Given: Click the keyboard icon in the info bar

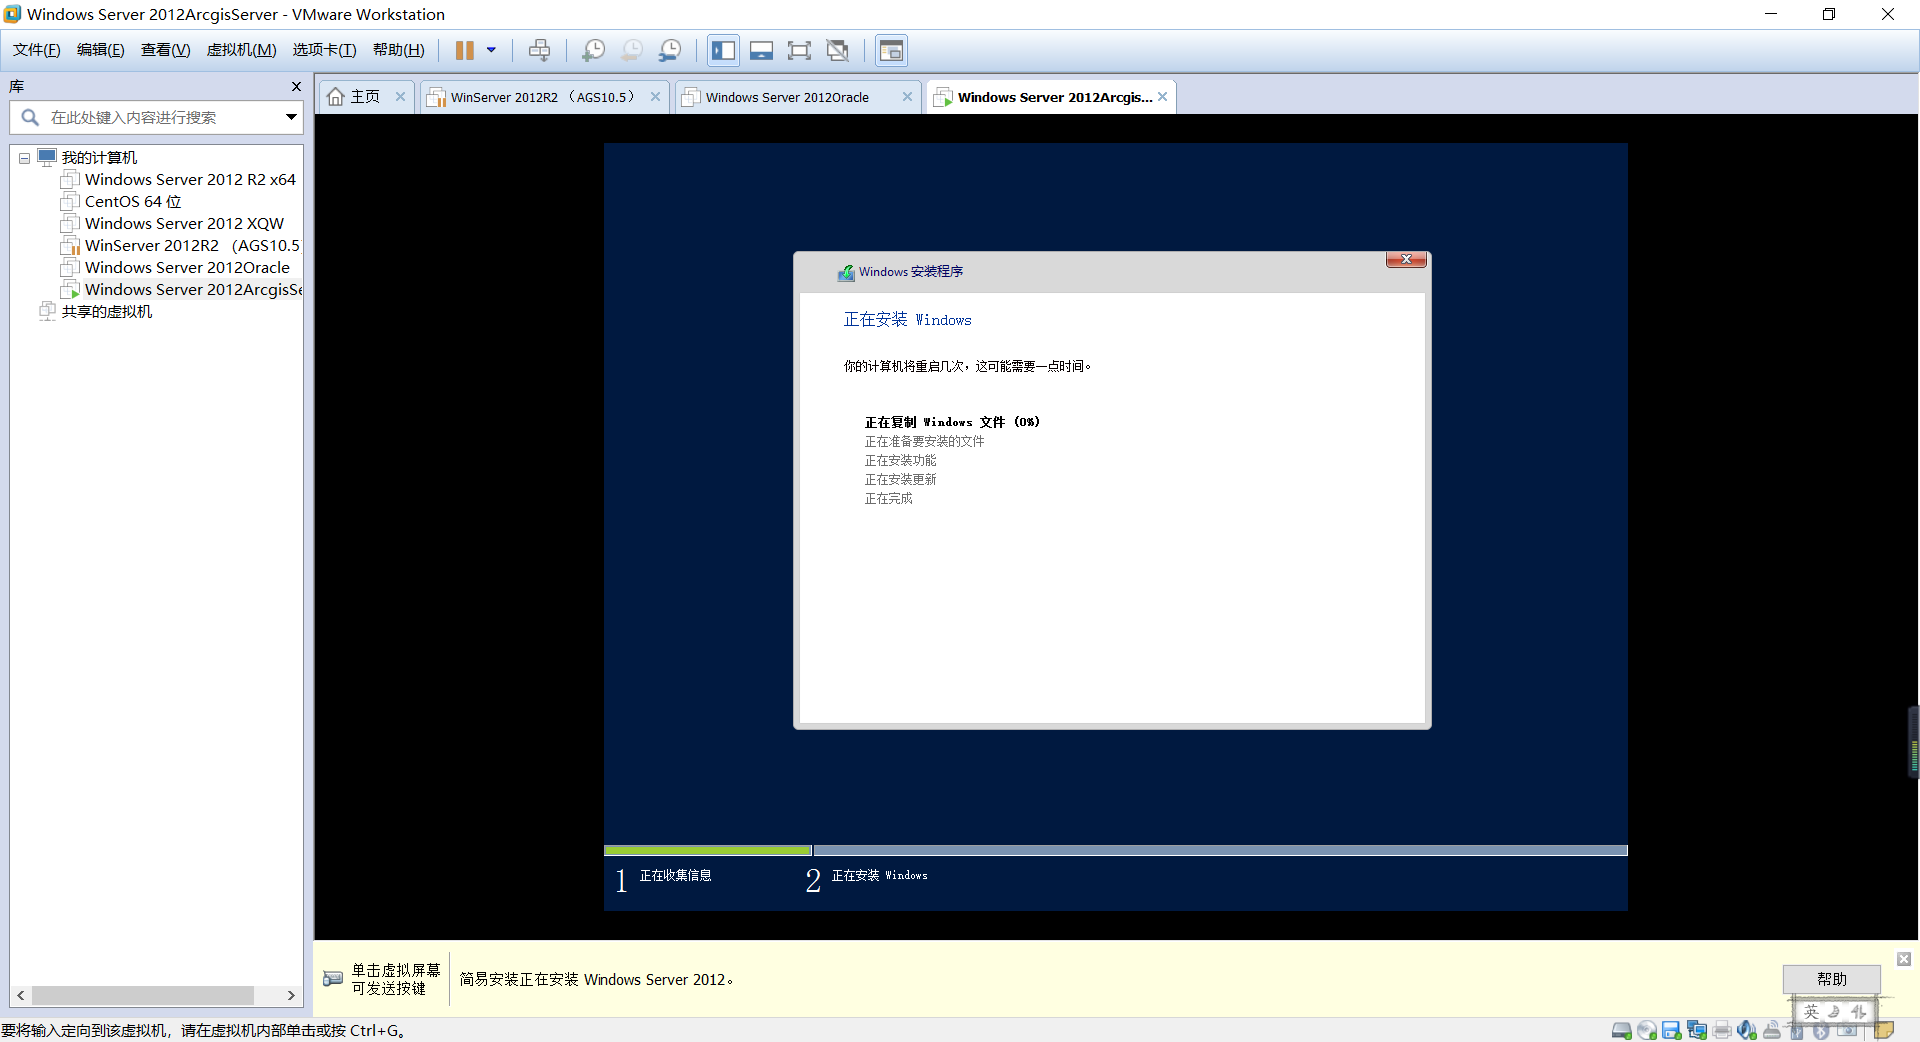Looking at the screenshot, I should coord(333,979).
